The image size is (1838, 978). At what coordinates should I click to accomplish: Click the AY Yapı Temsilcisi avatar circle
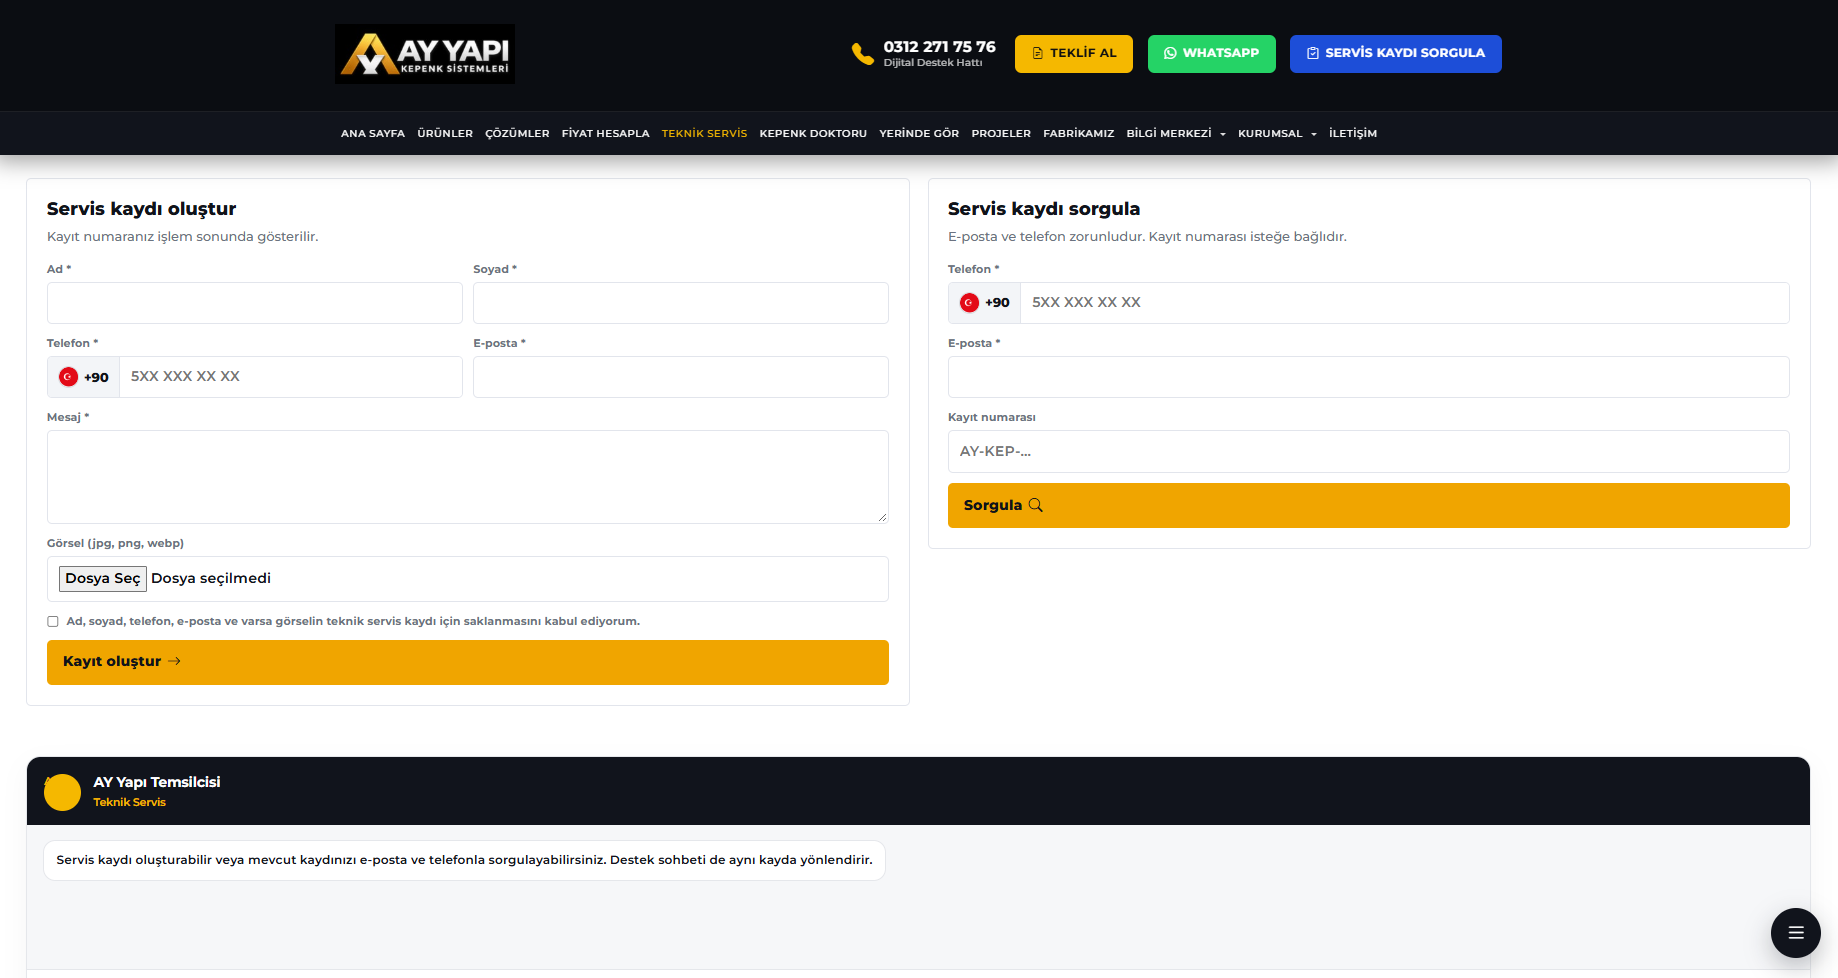[62, 792]
